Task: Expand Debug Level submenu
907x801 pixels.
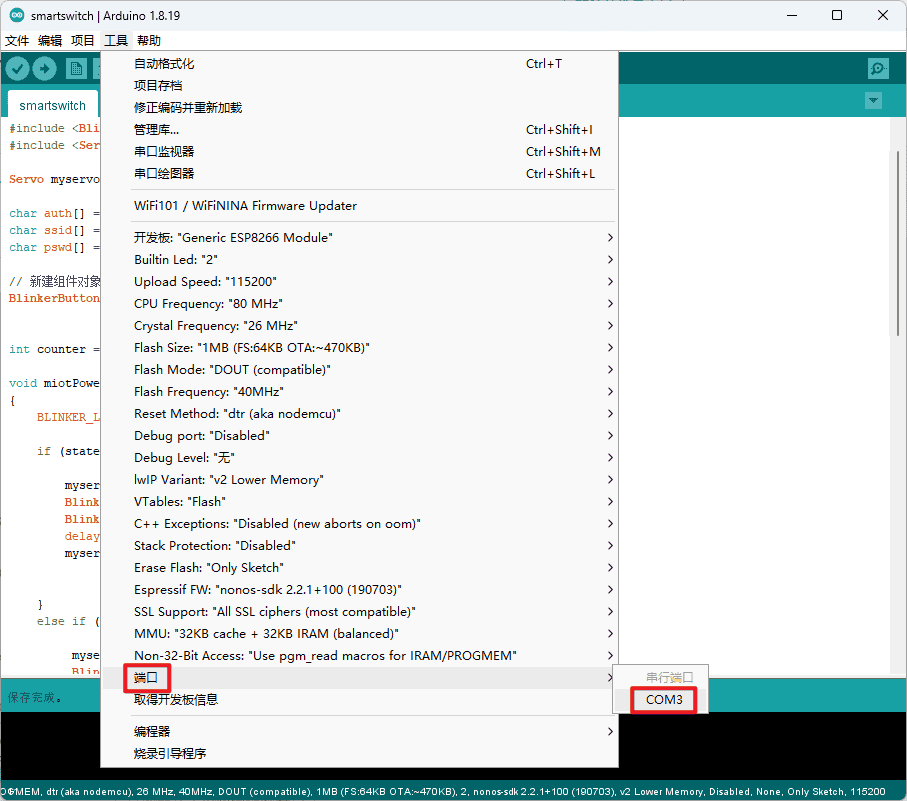Action: pos(359,457)
